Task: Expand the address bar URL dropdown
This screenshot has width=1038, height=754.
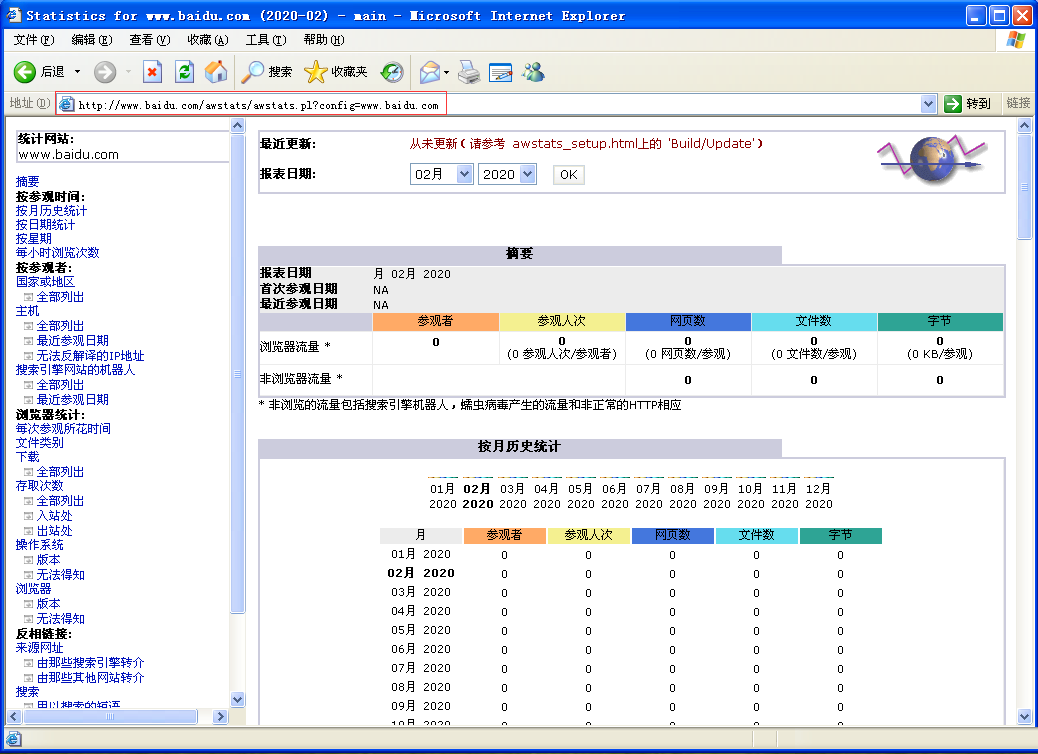Action: (x=928, y=103)
